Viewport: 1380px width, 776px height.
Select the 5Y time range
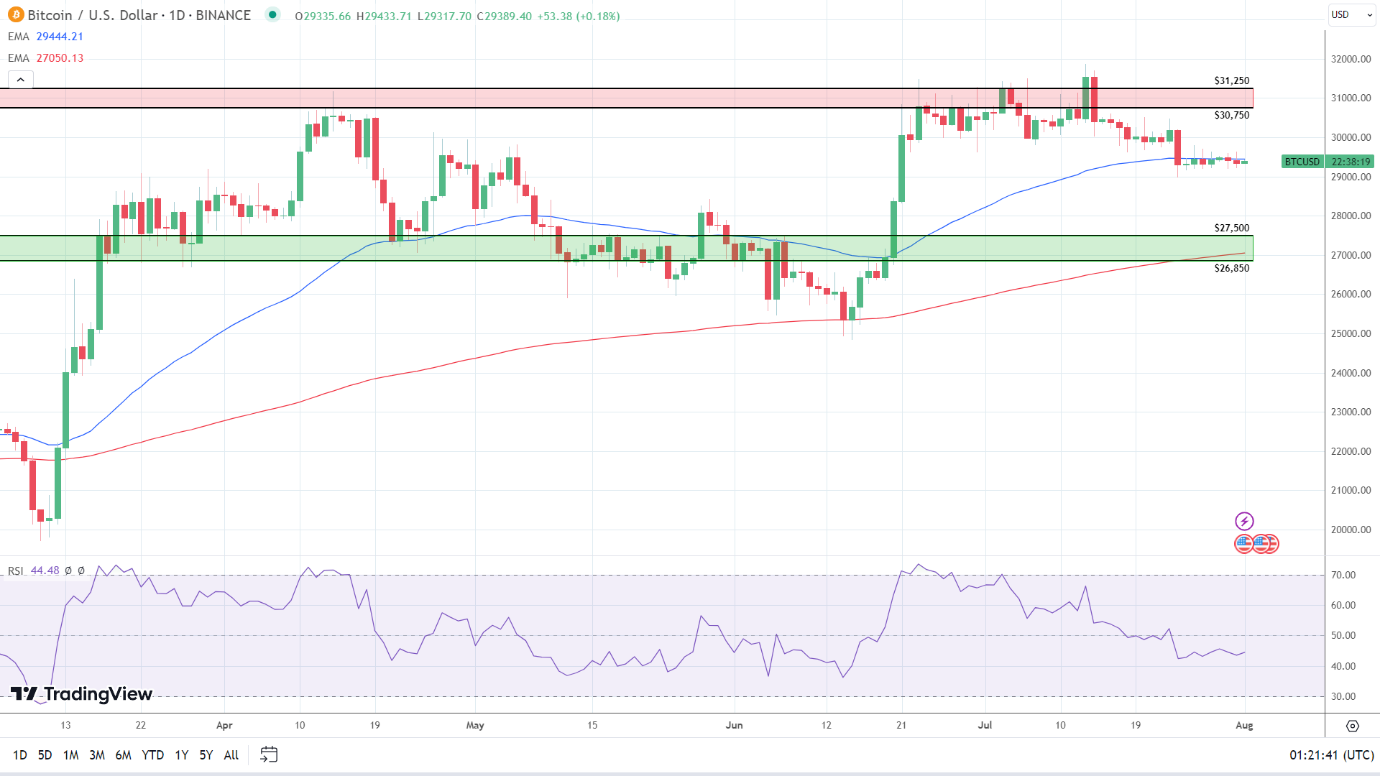205,755
